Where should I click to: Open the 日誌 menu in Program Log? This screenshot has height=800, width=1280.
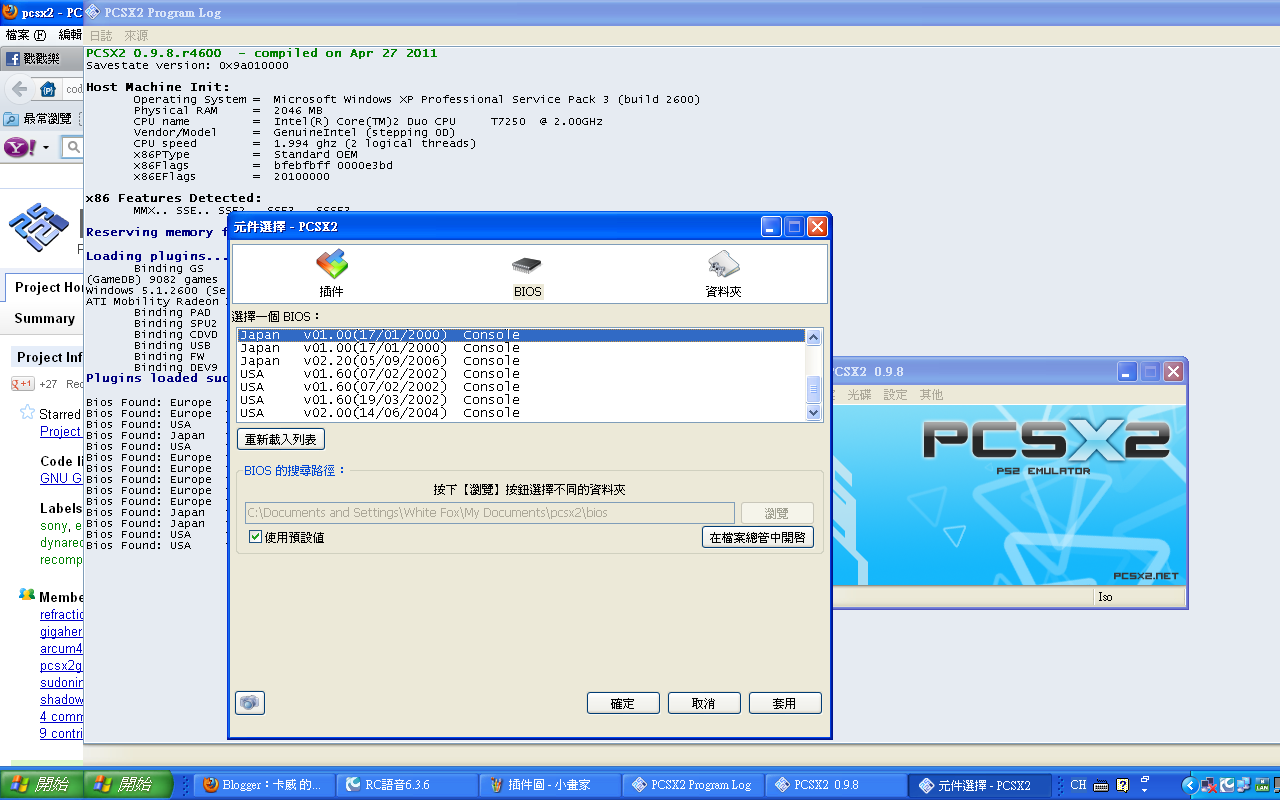[x=101, y=35]
